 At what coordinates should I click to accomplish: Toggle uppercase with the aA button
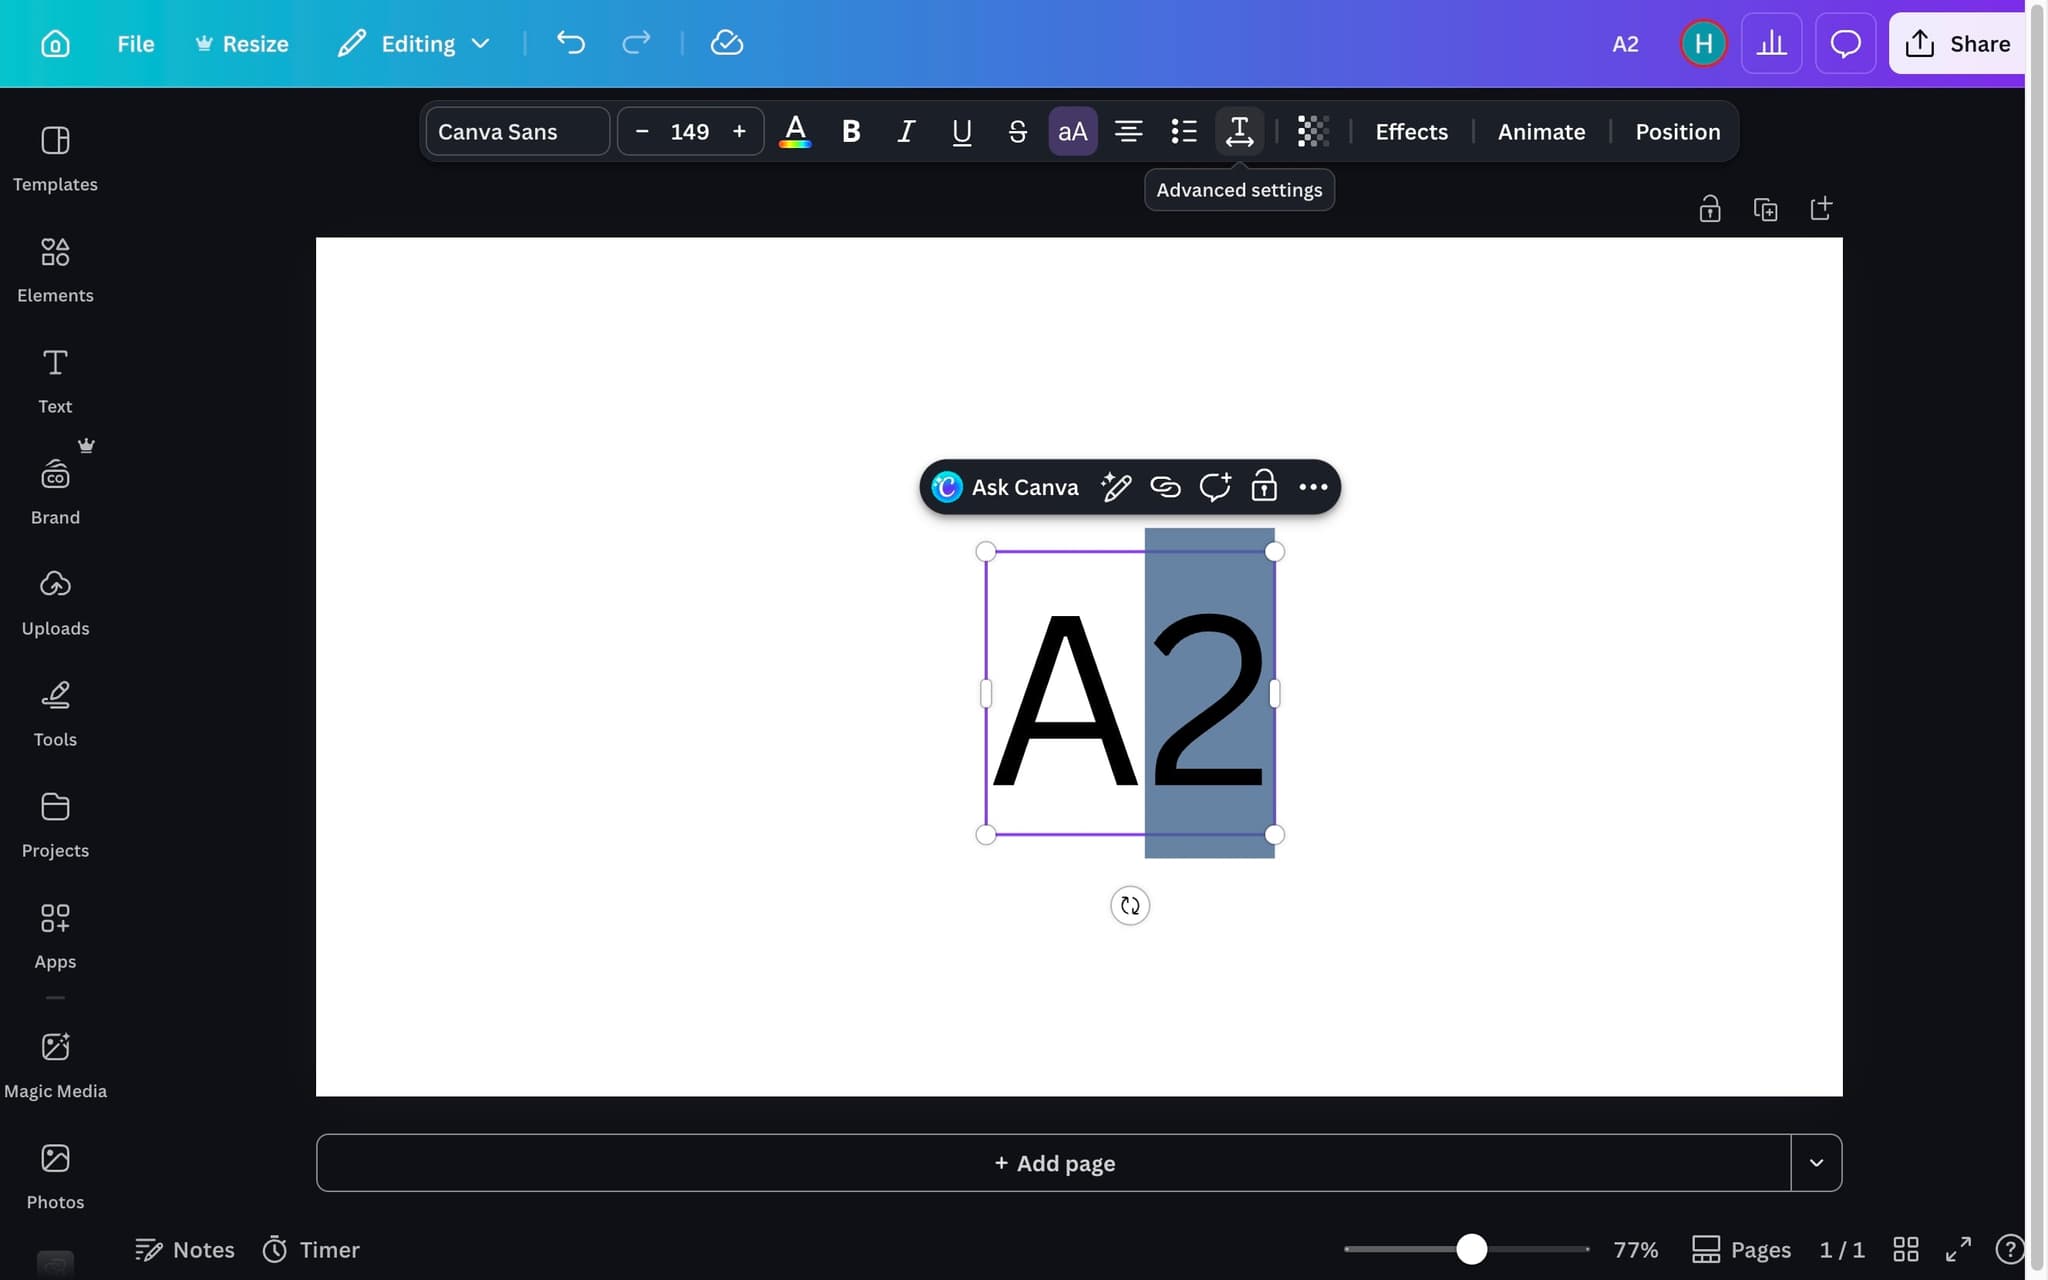1071,131
